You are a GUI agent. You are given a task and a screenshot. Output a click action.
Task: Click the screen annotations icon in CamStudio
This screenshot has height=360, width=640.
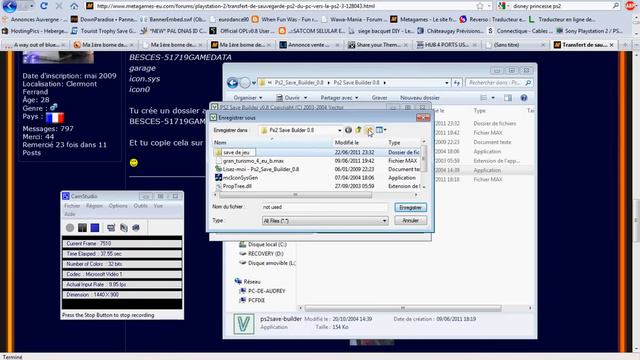click(111, 228)
